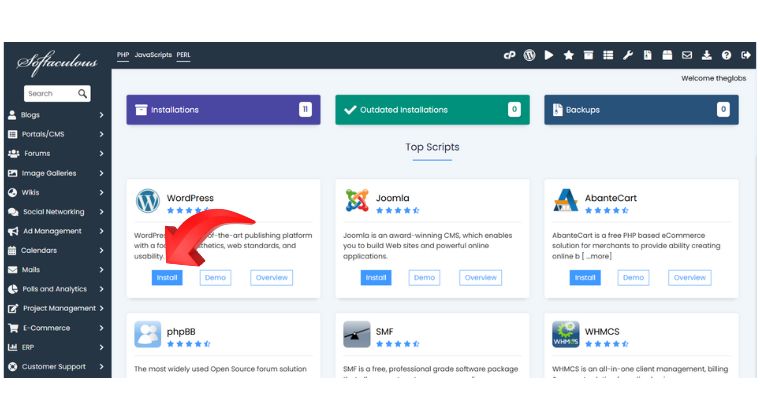This screenshot has width=760, height=420.
Task: Open the help question mark icon
Action: [x=726, y=55]
